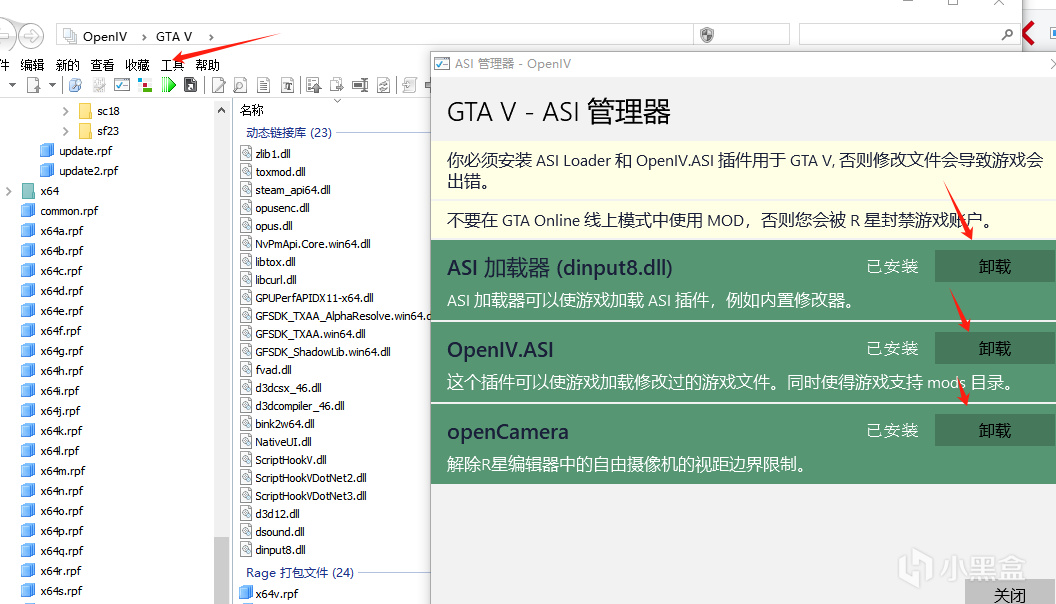Open the 编辑 (Edit) menu
Screen dimensions: 1056x604
coord(32,65)
